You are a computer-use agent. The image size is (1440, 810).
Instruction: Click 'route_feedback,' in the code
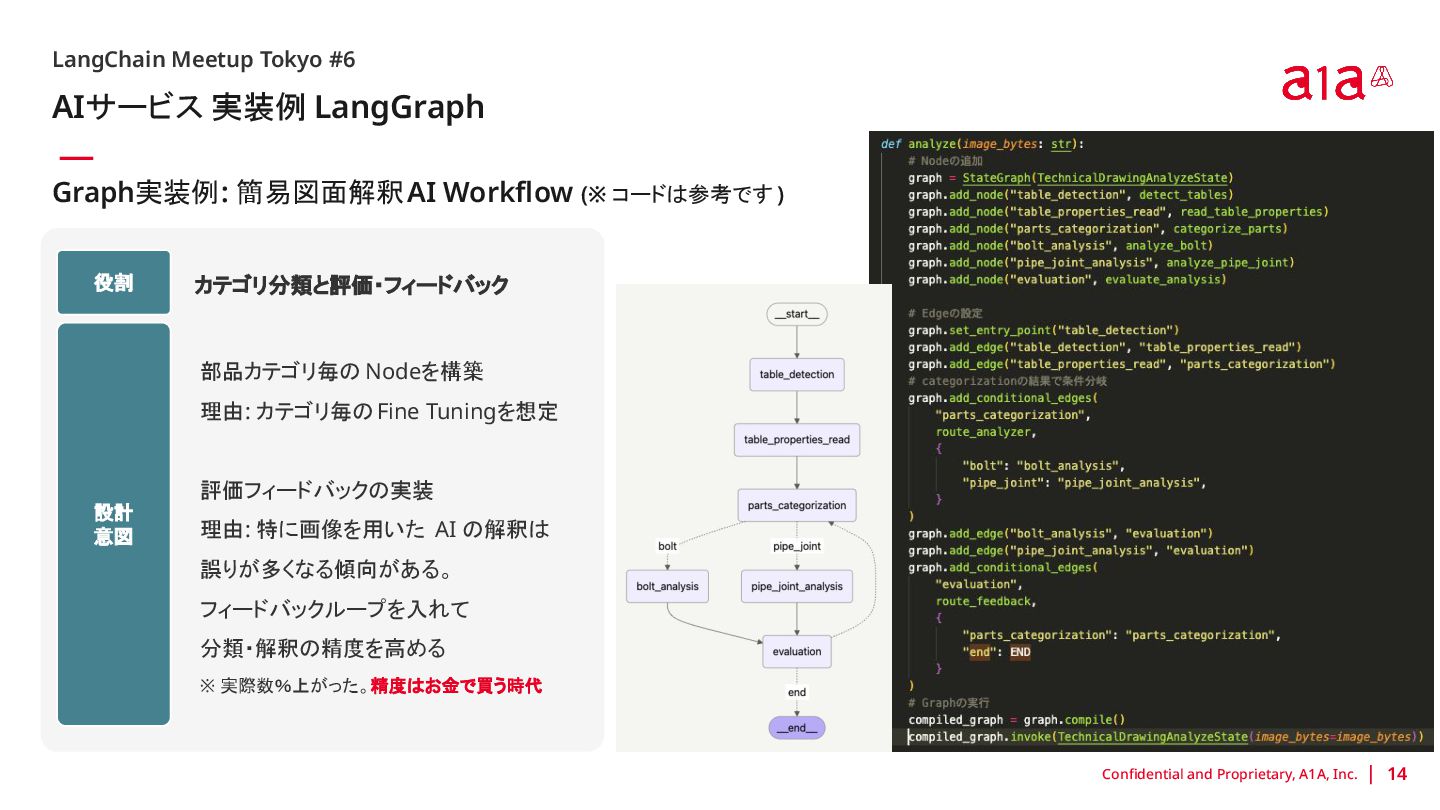985,601
